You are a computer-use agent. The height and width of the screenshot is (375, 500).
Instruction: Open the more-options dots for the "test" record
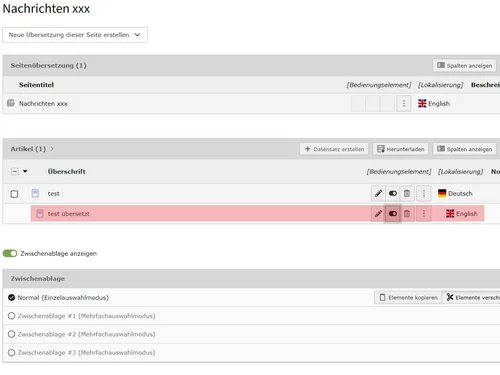[x=424, y=193]
